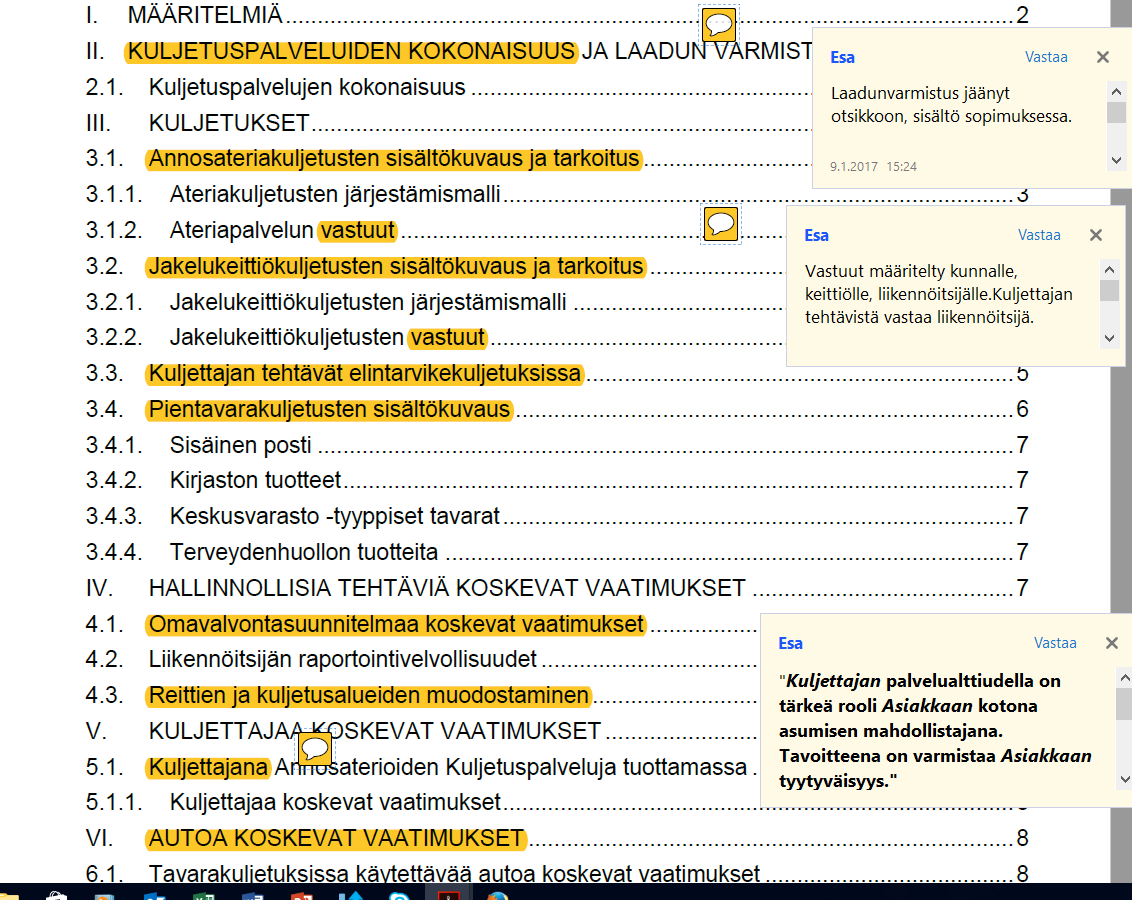This screenshot has width=1132, height=900.
Task: Click the '3.4.1. Sisäinen posti' entry
Action: click(x=199, y=445)
